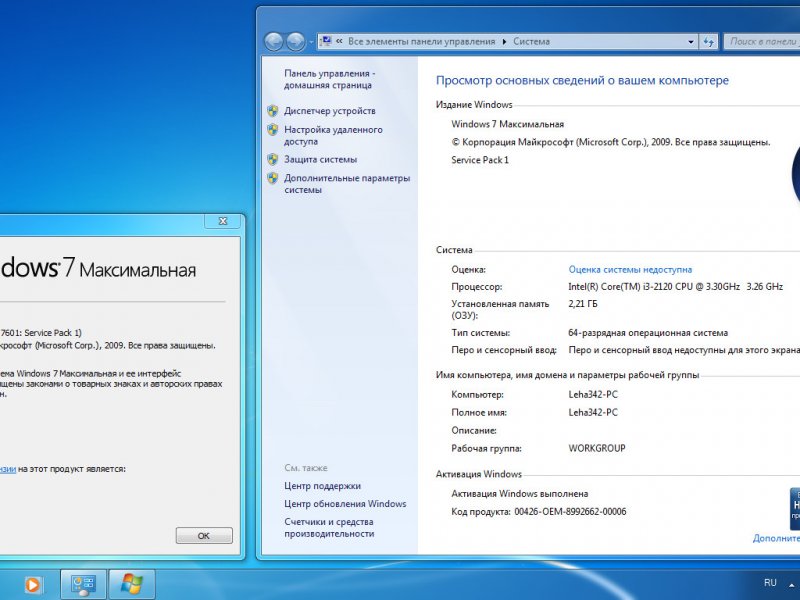Open 'Настройка удаленного доступа' link
800x600 pixels.
point(333,135)
